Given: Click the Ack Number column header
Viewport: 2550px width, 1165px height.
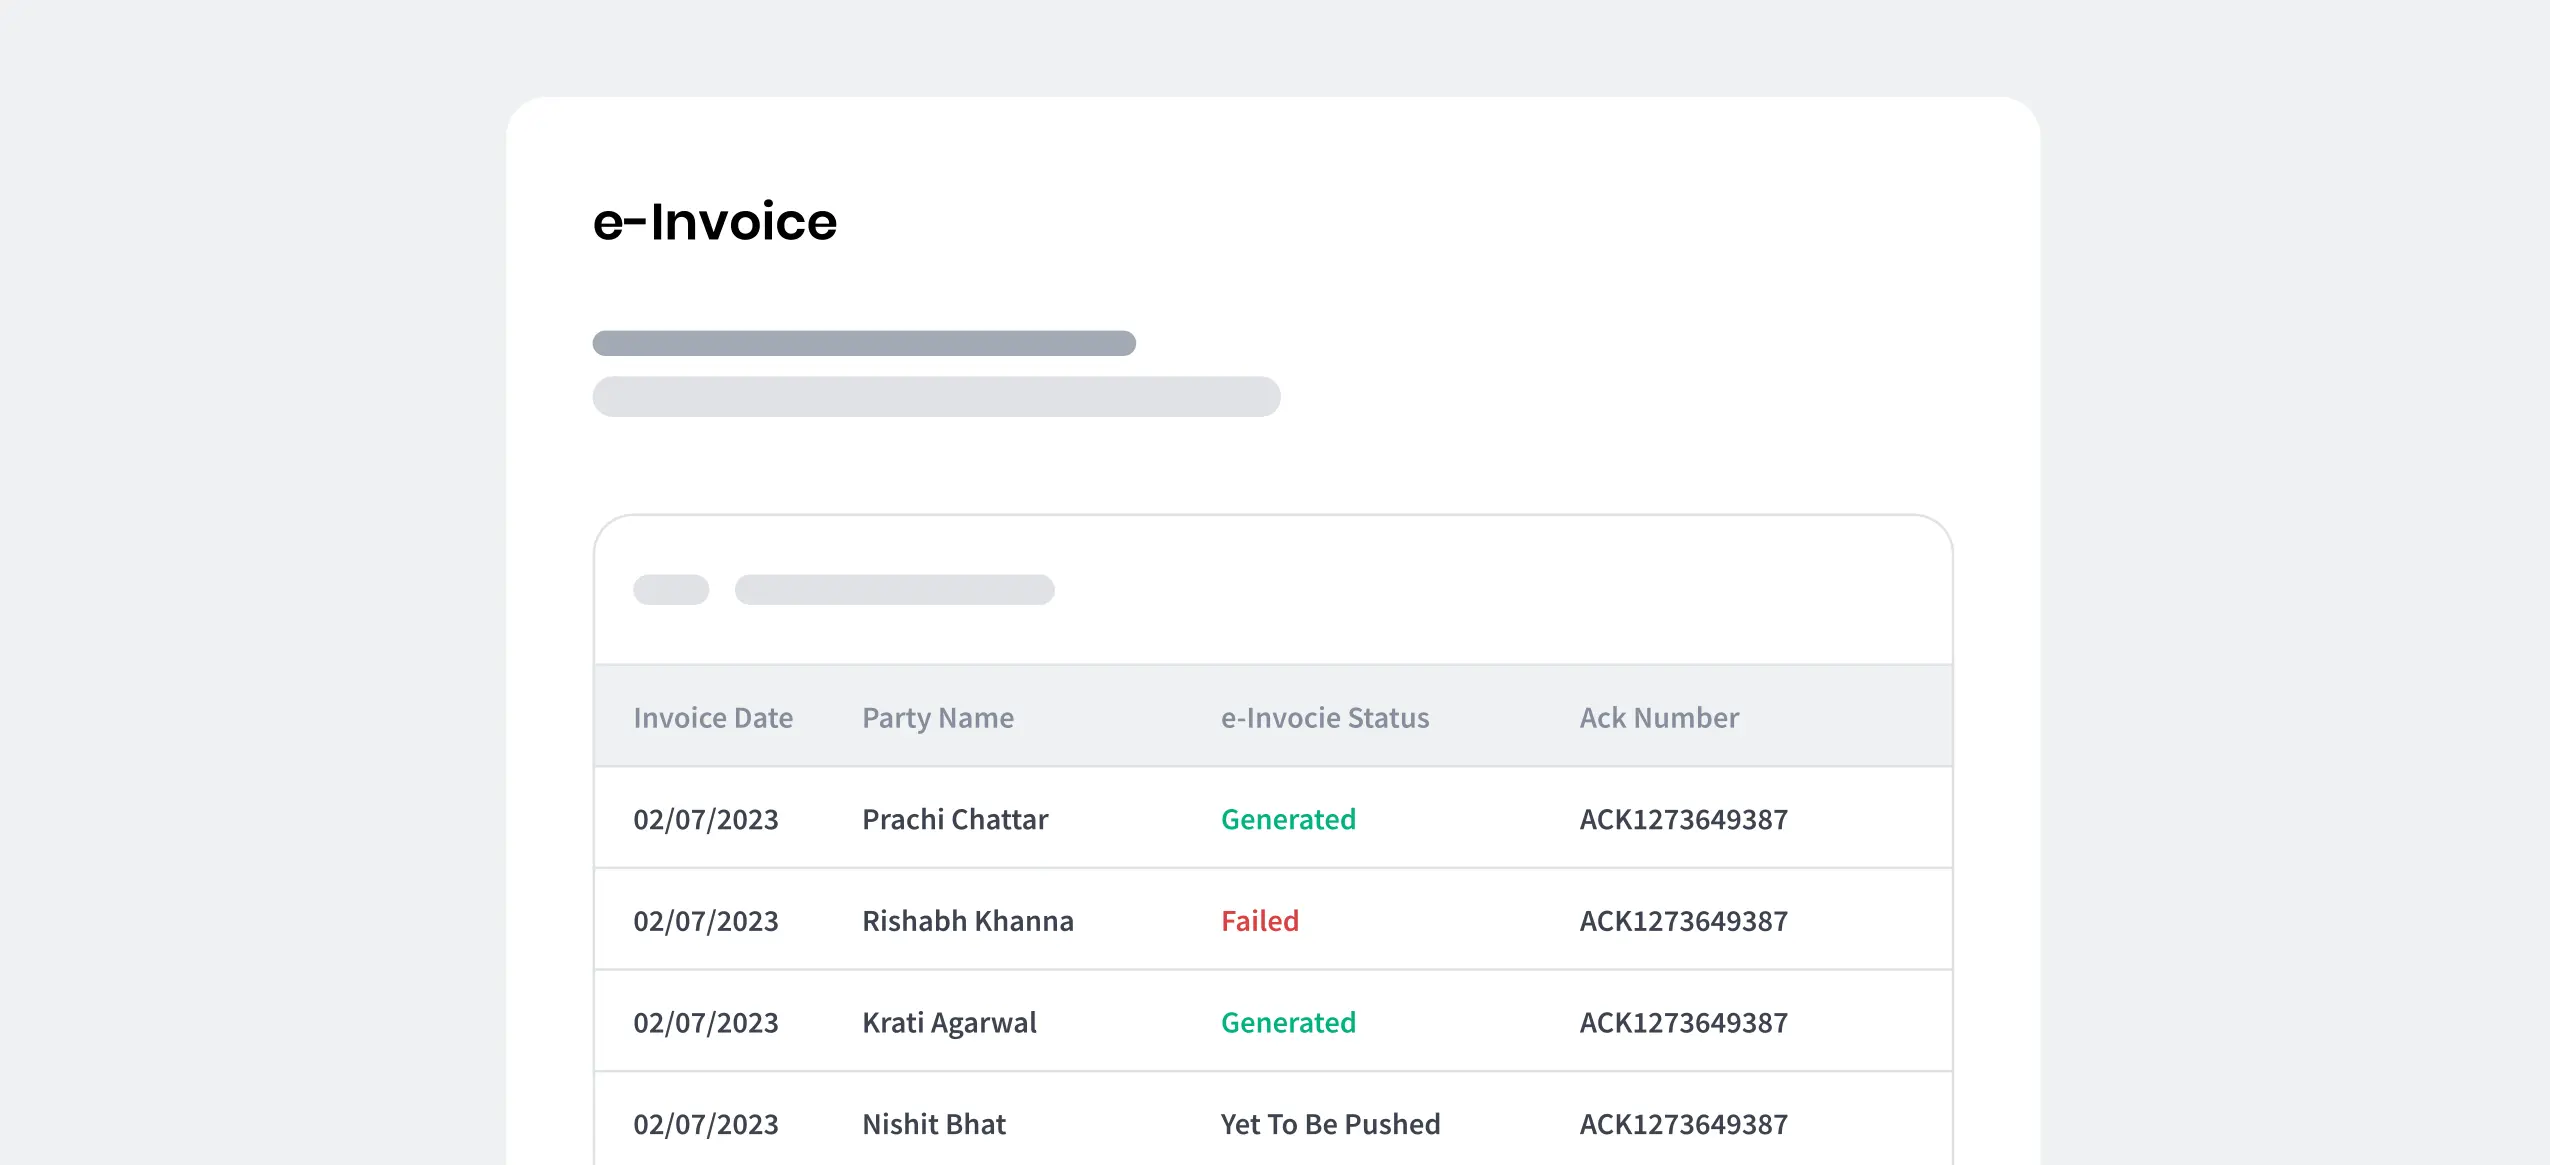Looking at the screenshot, I should coord(1658,718).
